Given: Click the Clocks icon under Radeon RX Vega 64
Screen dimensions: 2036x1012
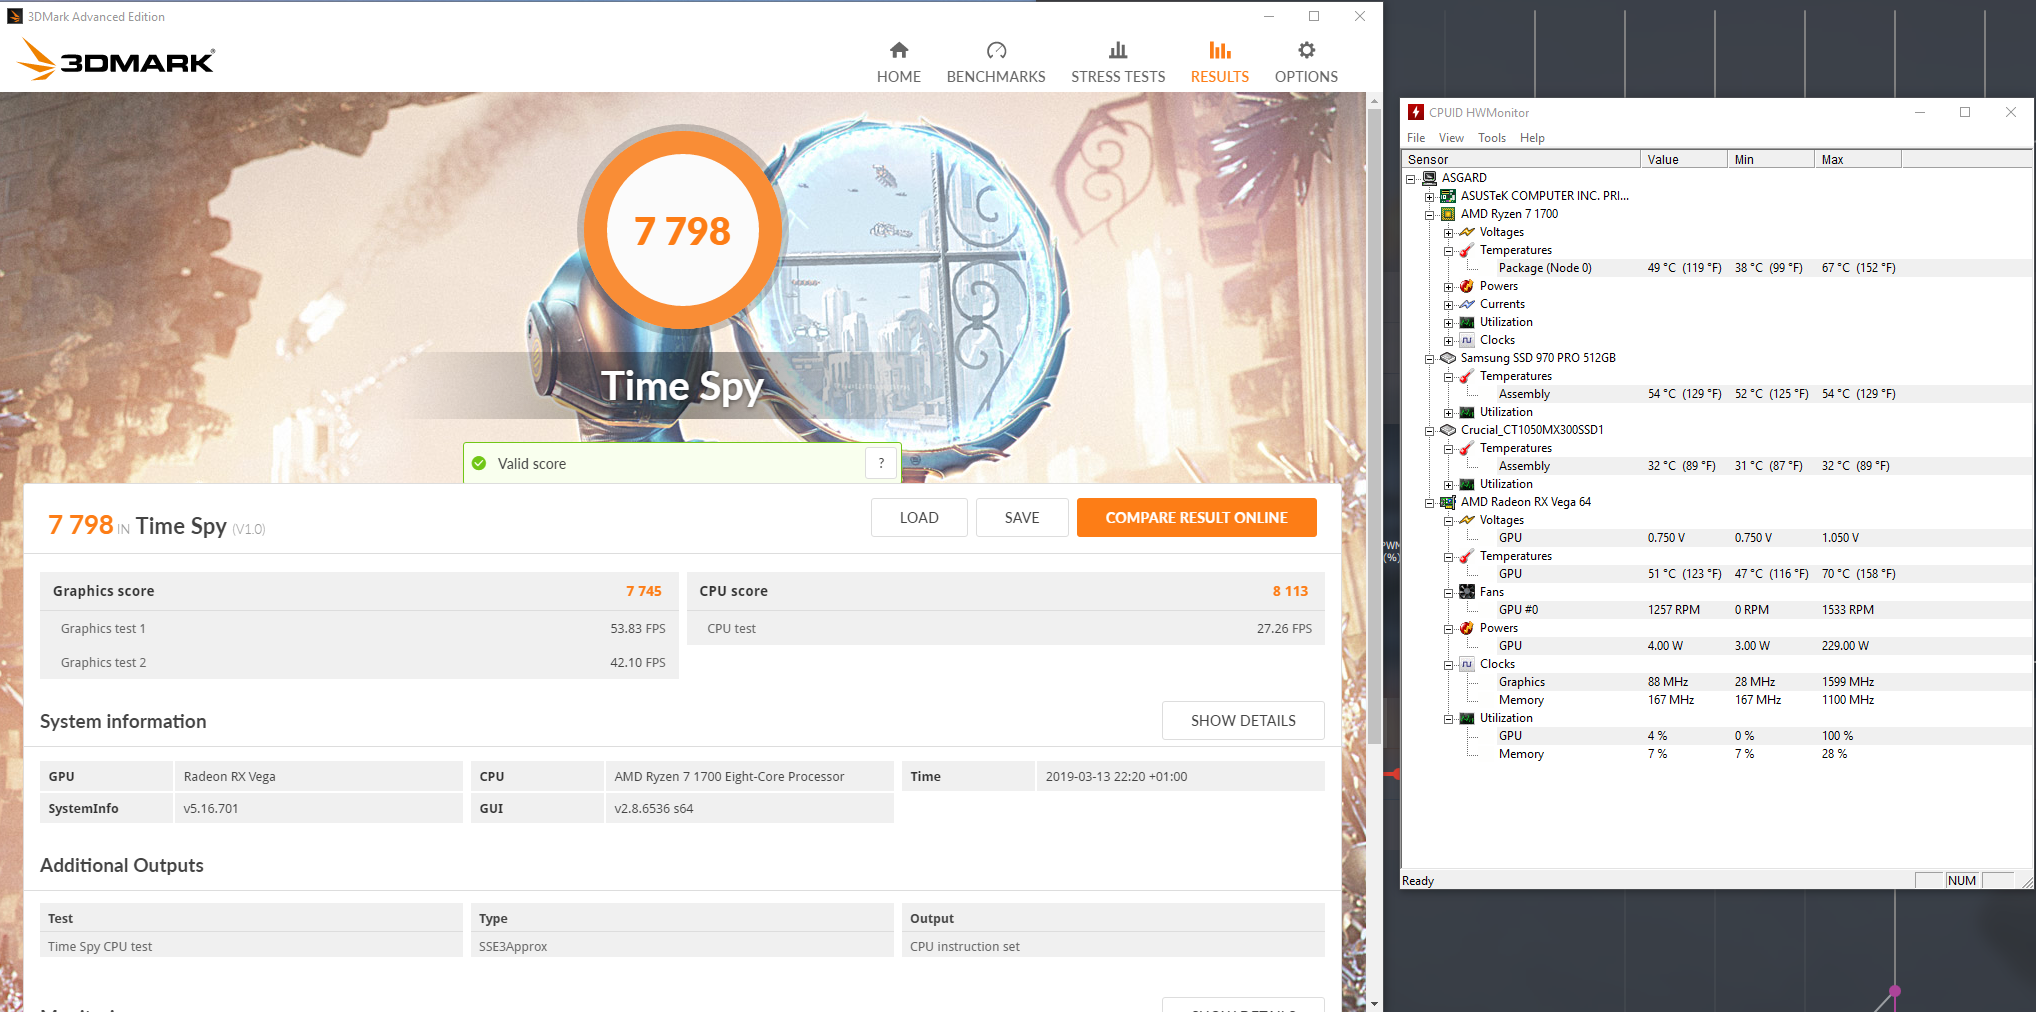Looking at the screenshot, I should 1467,664.
